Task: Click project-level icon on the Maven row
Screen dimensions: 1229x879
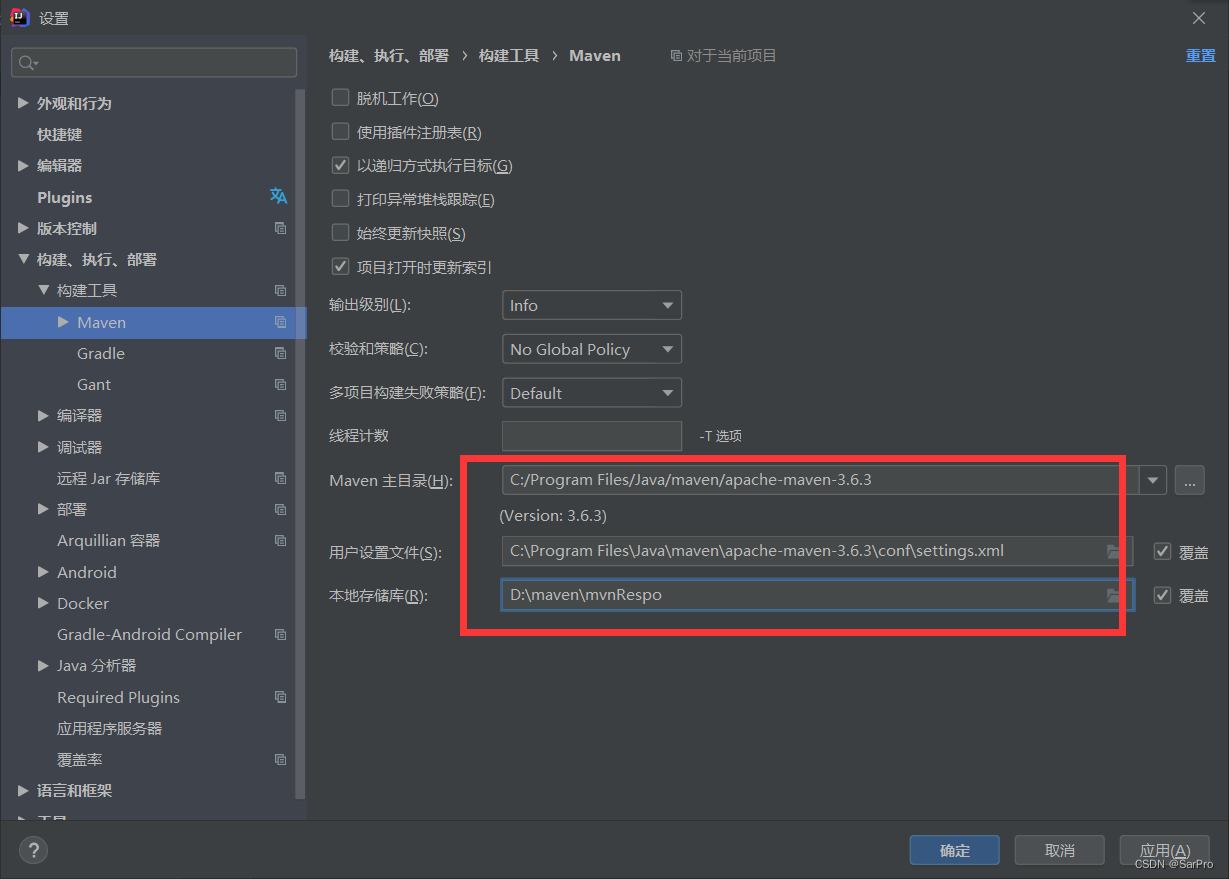Action: (x=280, y=322)
